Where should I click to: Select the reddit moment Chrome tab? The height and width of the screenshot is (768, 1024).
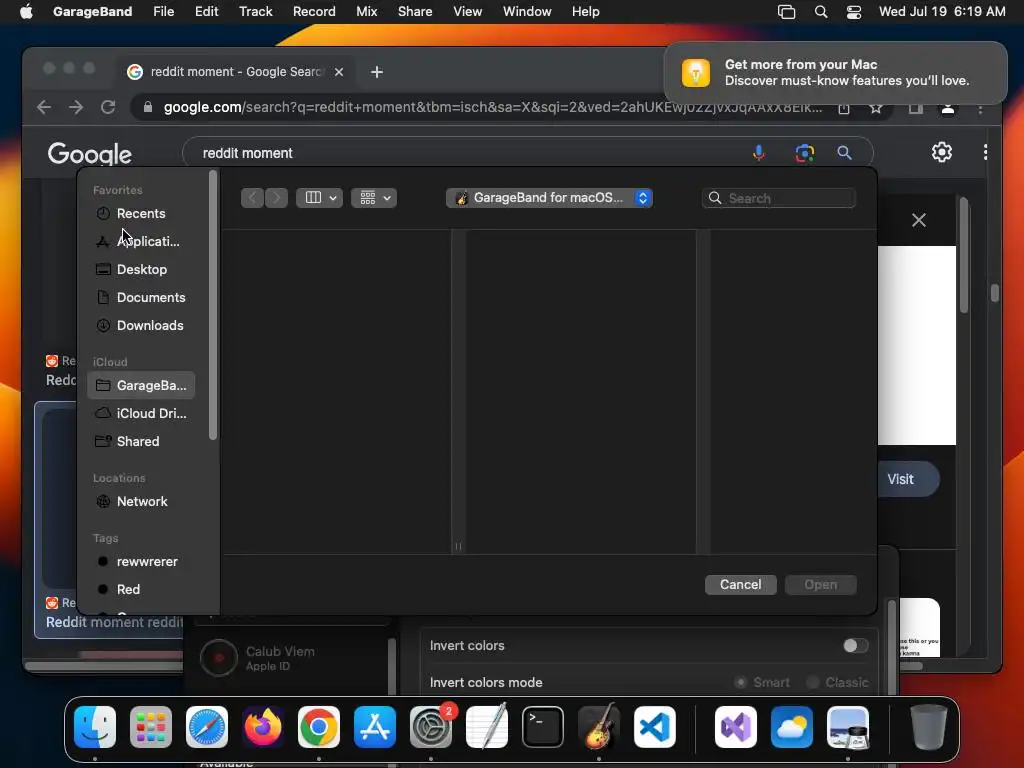pyautogui.click(x=236, y=72)
